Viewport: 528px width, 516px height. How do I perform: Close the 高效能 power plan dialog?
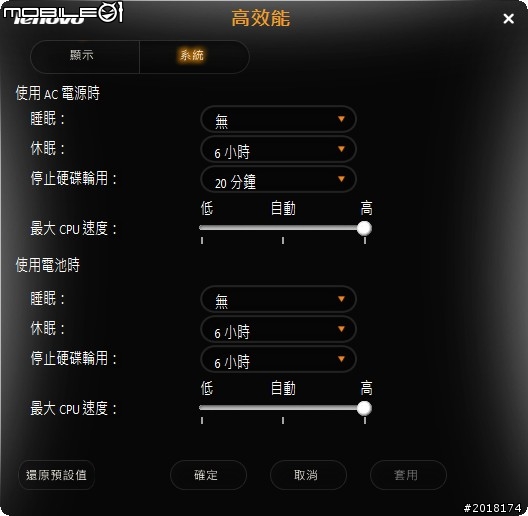pos(508,19)
